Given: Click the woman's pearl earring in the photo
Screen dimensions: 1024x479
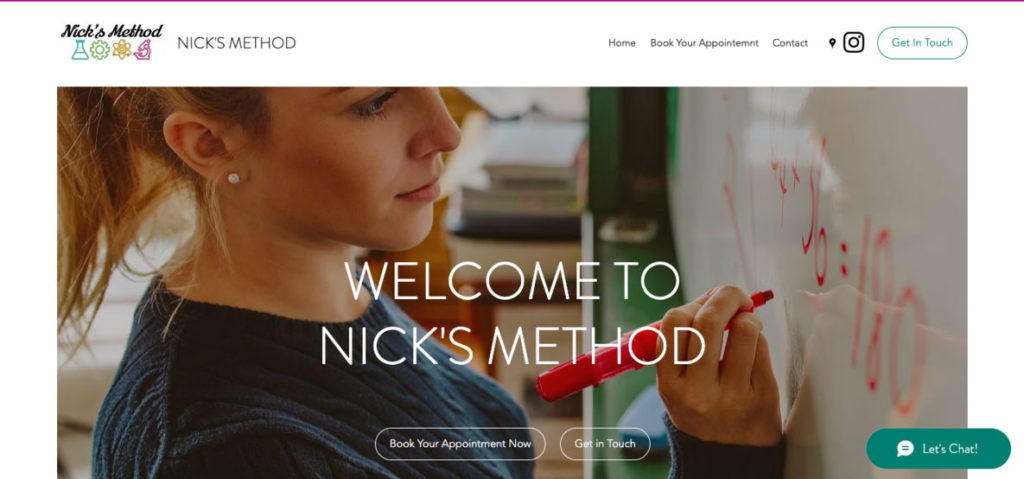Looking at the screenshot, I should (233, 178).
